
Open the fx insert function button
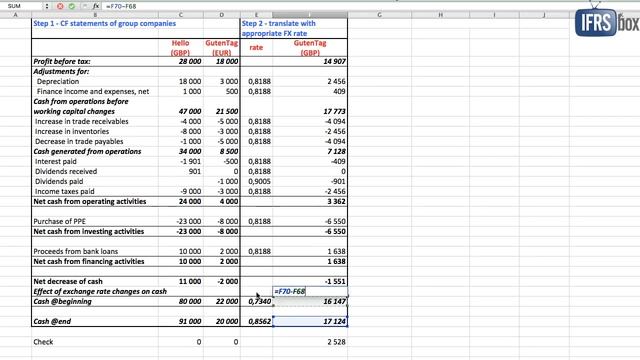coord(96,6)
